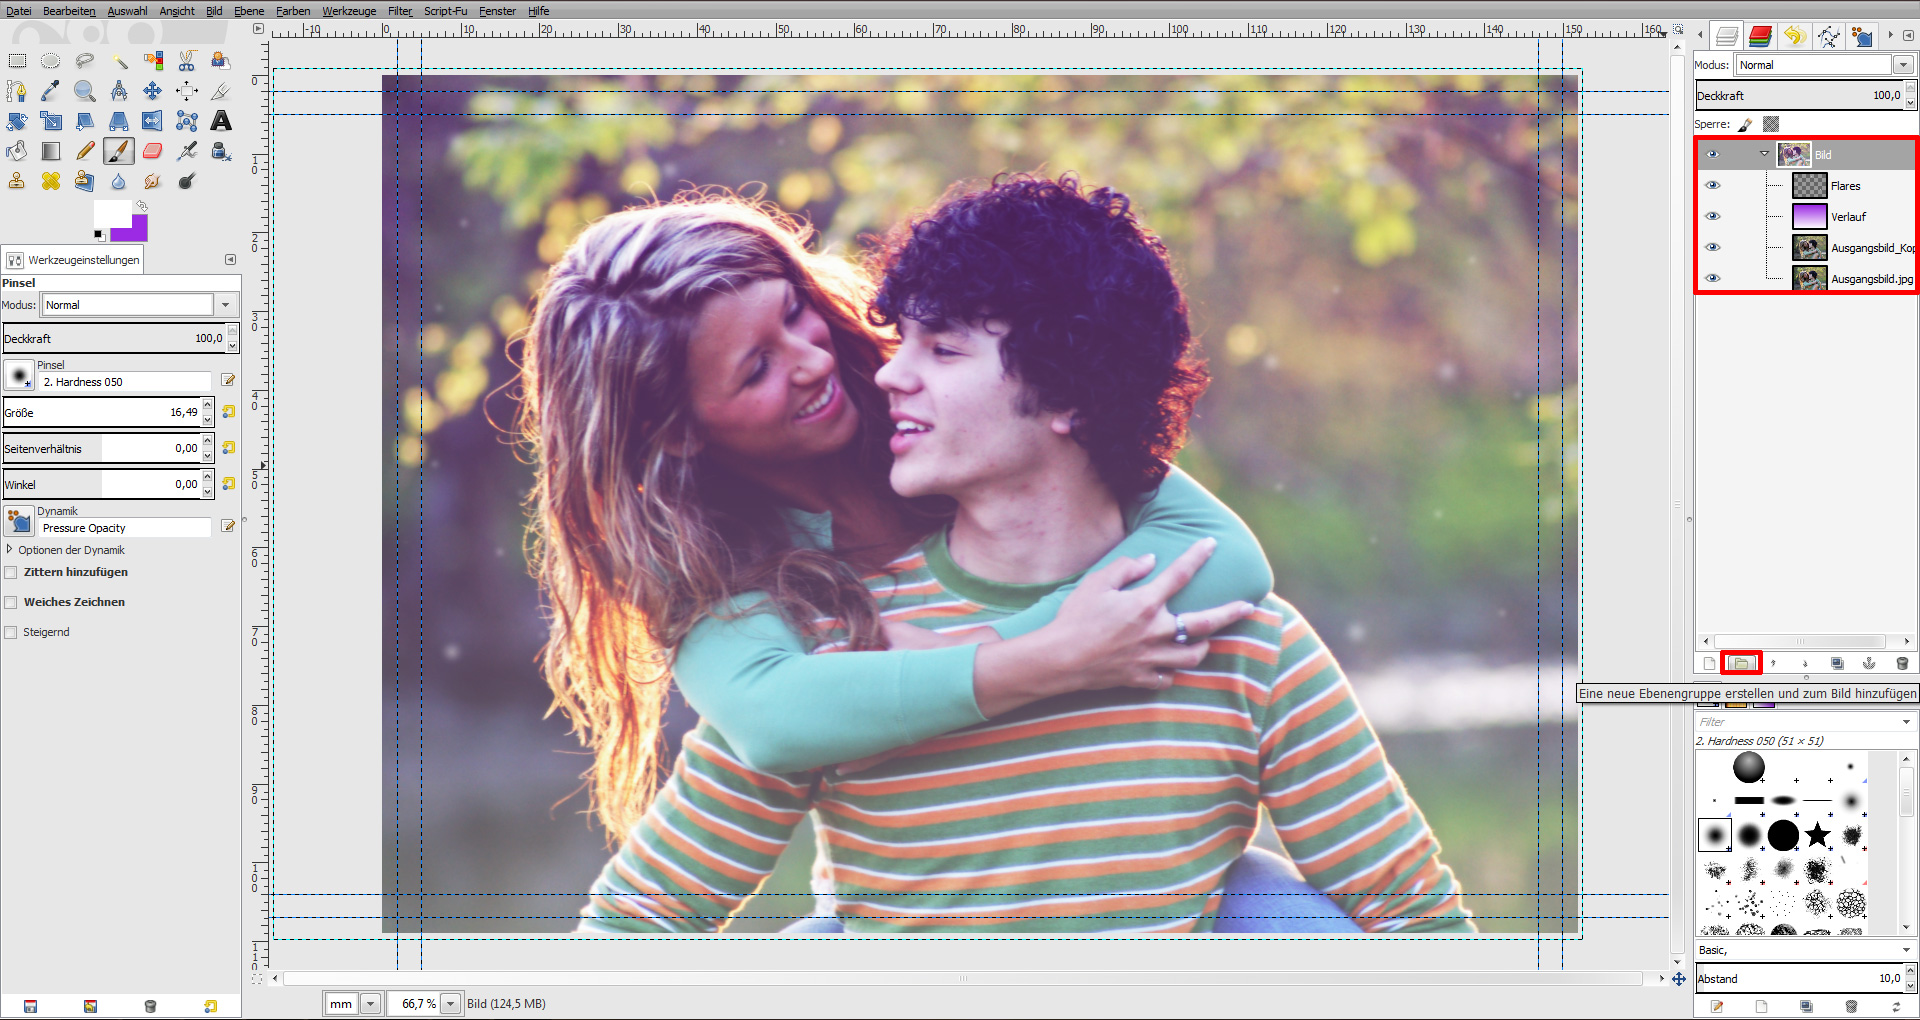Screen dimensions: 1920x1020
Task: Select the star-shaped brush thumbnail
Action: [1817, 834]
